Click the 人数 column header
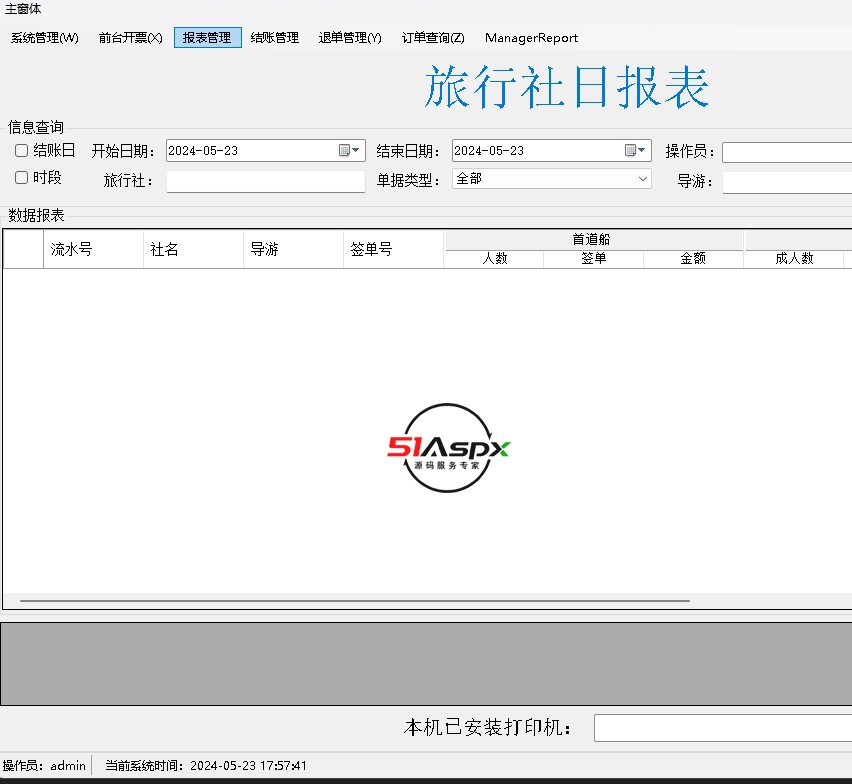Viewport: 852px width, 784px height. point(494,259)
